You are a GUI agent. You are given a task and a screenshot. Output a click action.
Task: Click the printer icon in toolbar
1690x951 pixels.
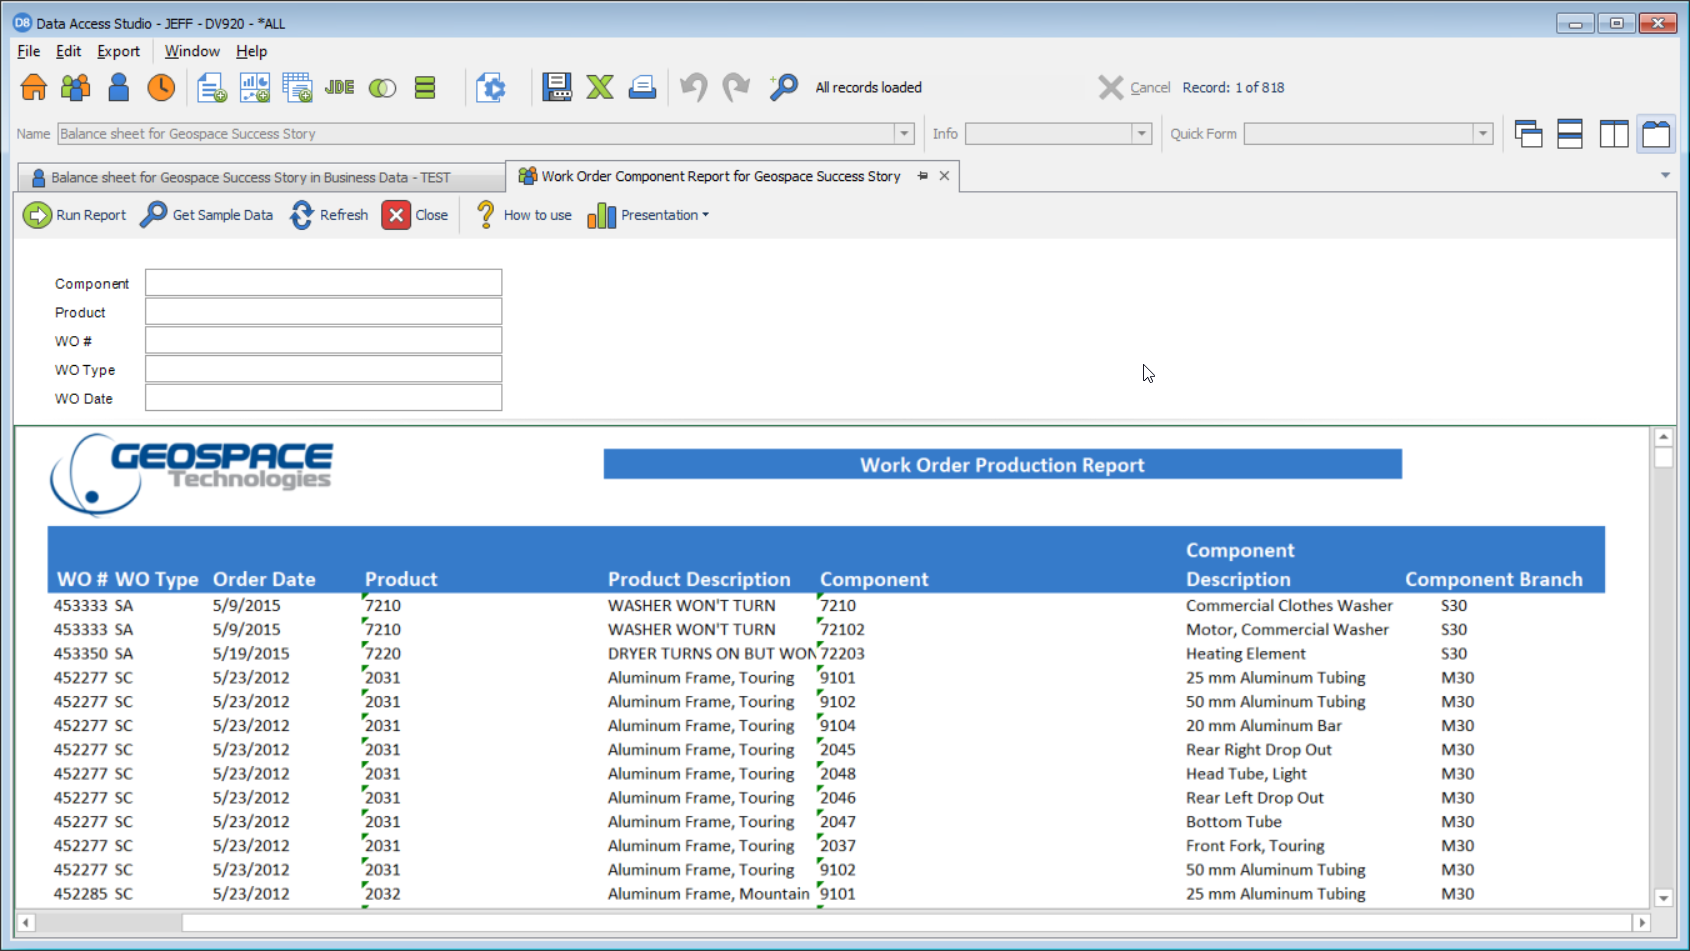pos(642,88)
